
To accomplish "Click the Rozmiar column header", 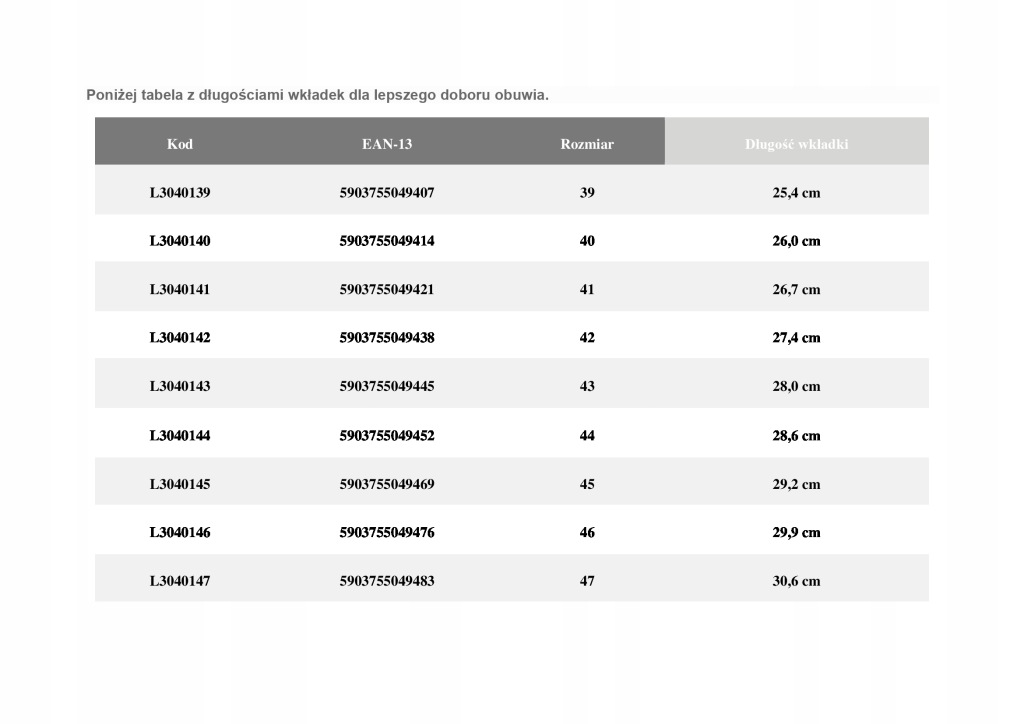I will coord(587,144).
